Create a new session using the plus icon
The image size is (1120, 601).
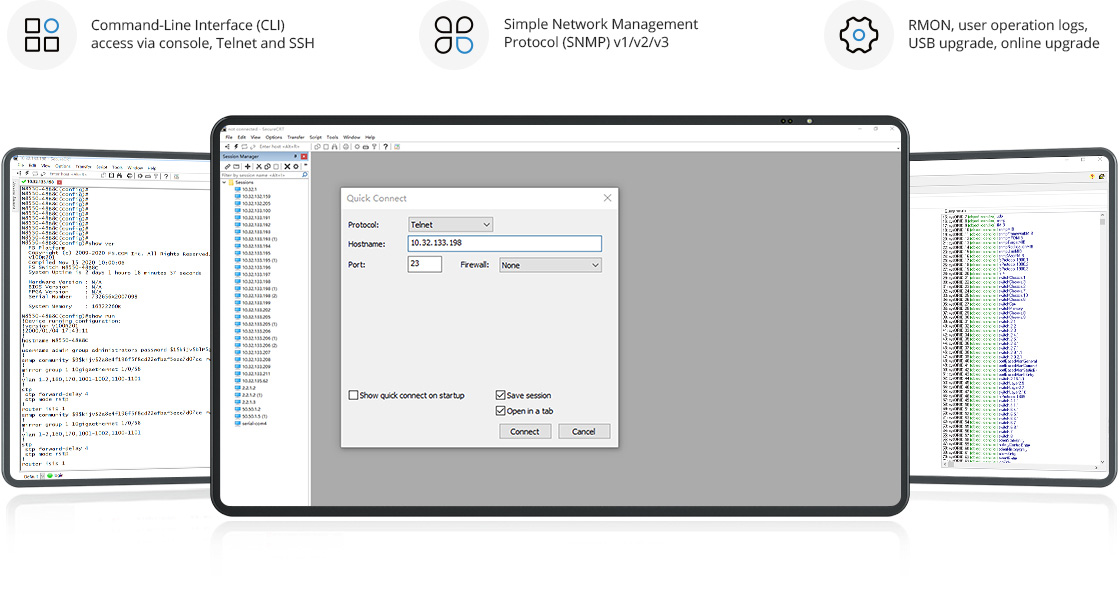click(247, 167)
